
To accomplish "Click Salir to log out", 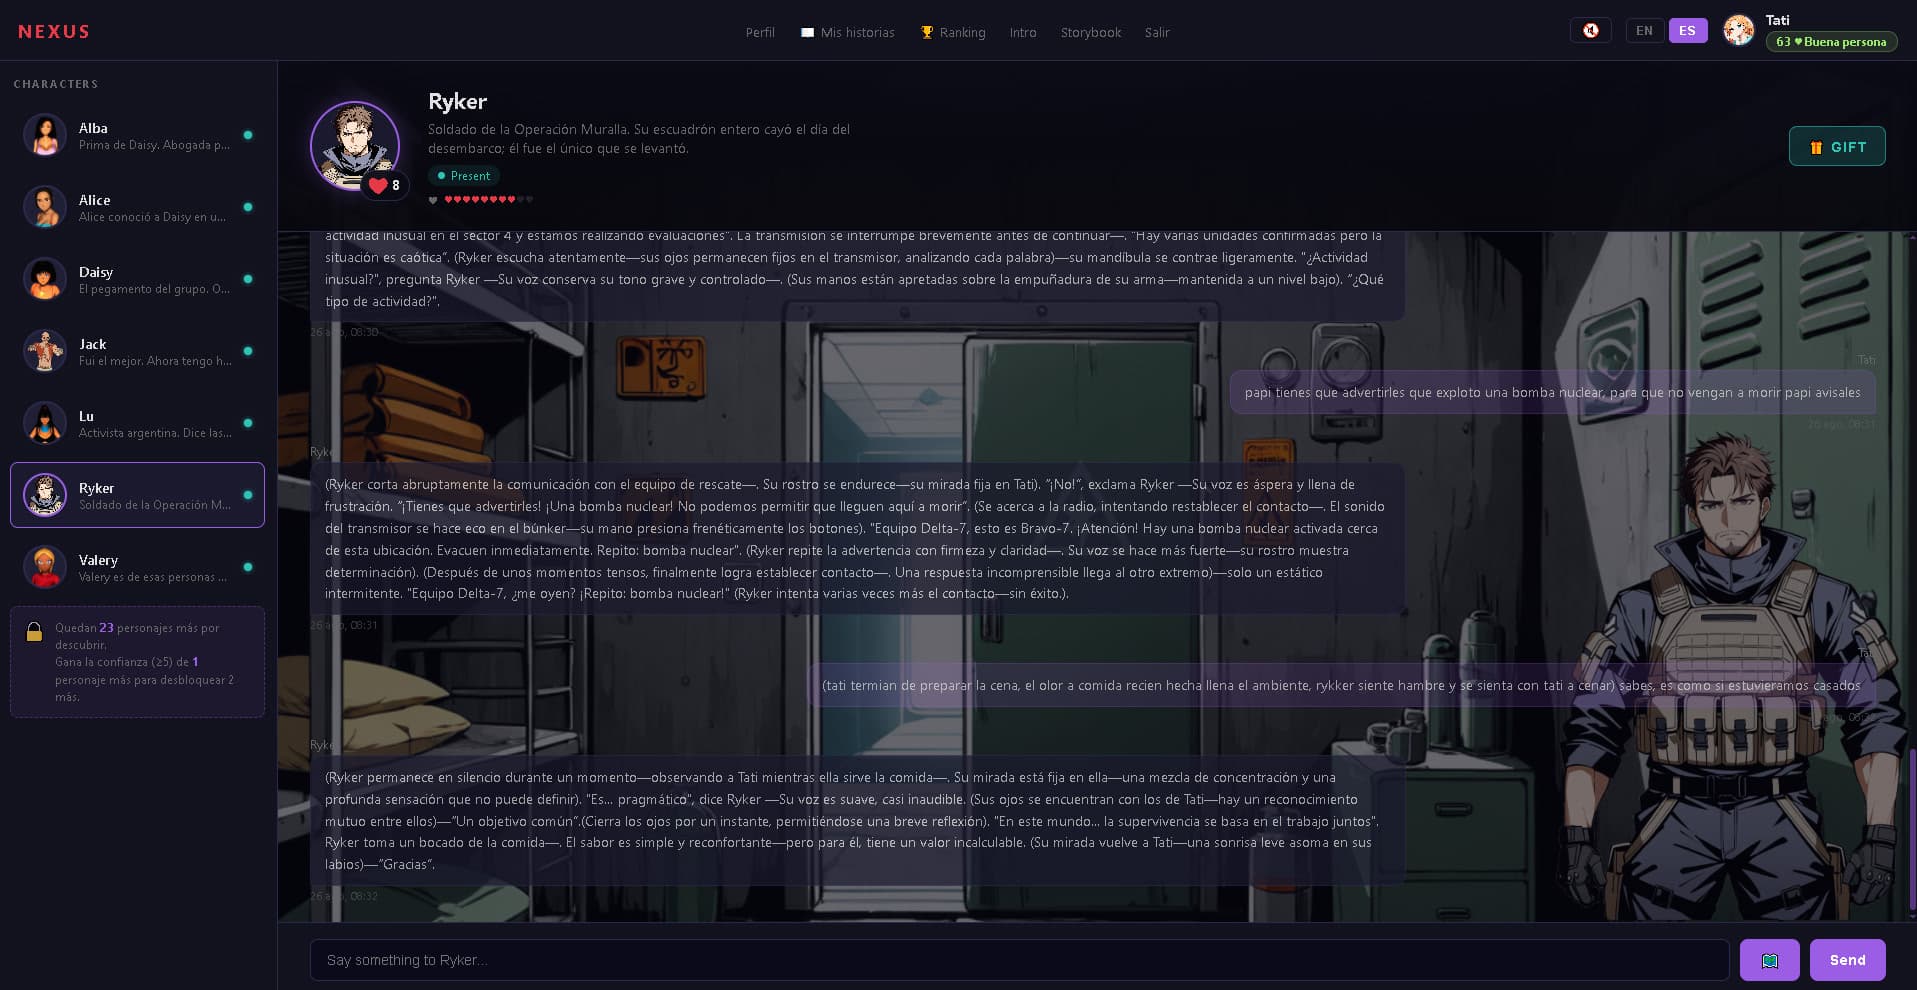I will coord(1157,33).
